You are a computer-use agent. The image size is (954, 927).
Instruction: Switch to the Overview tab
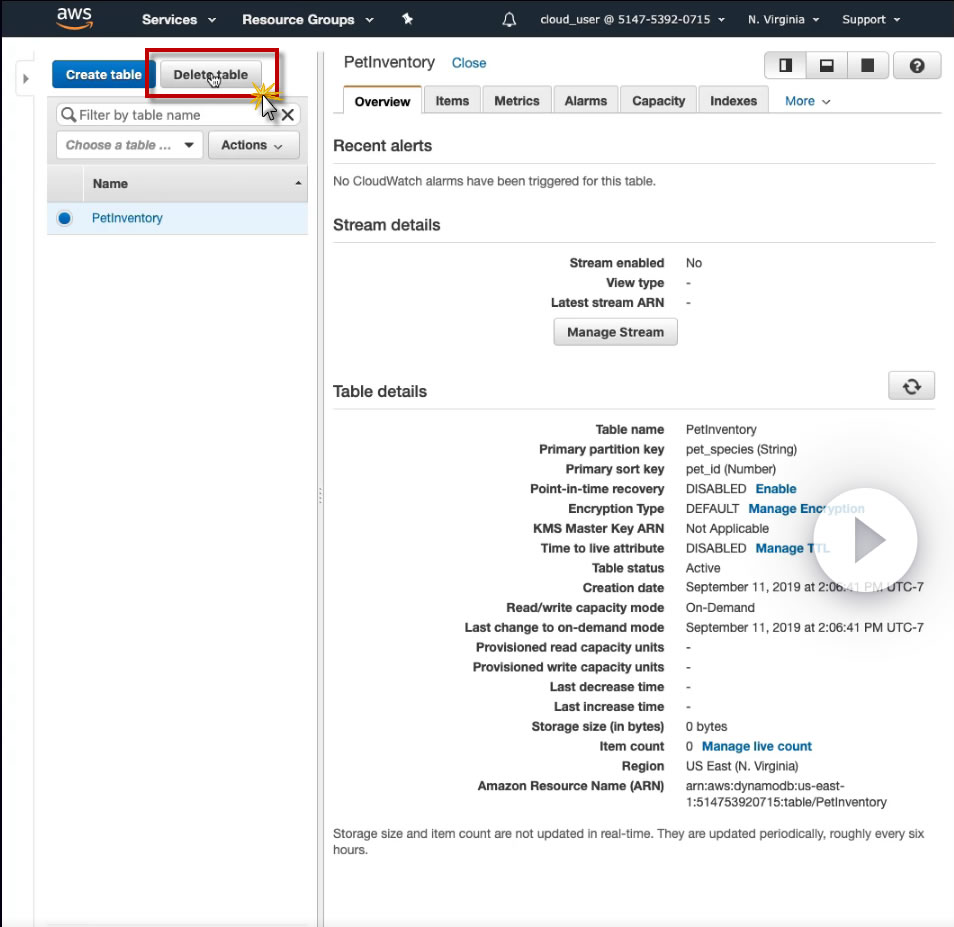pyautogui.click(x=382, y=101)
